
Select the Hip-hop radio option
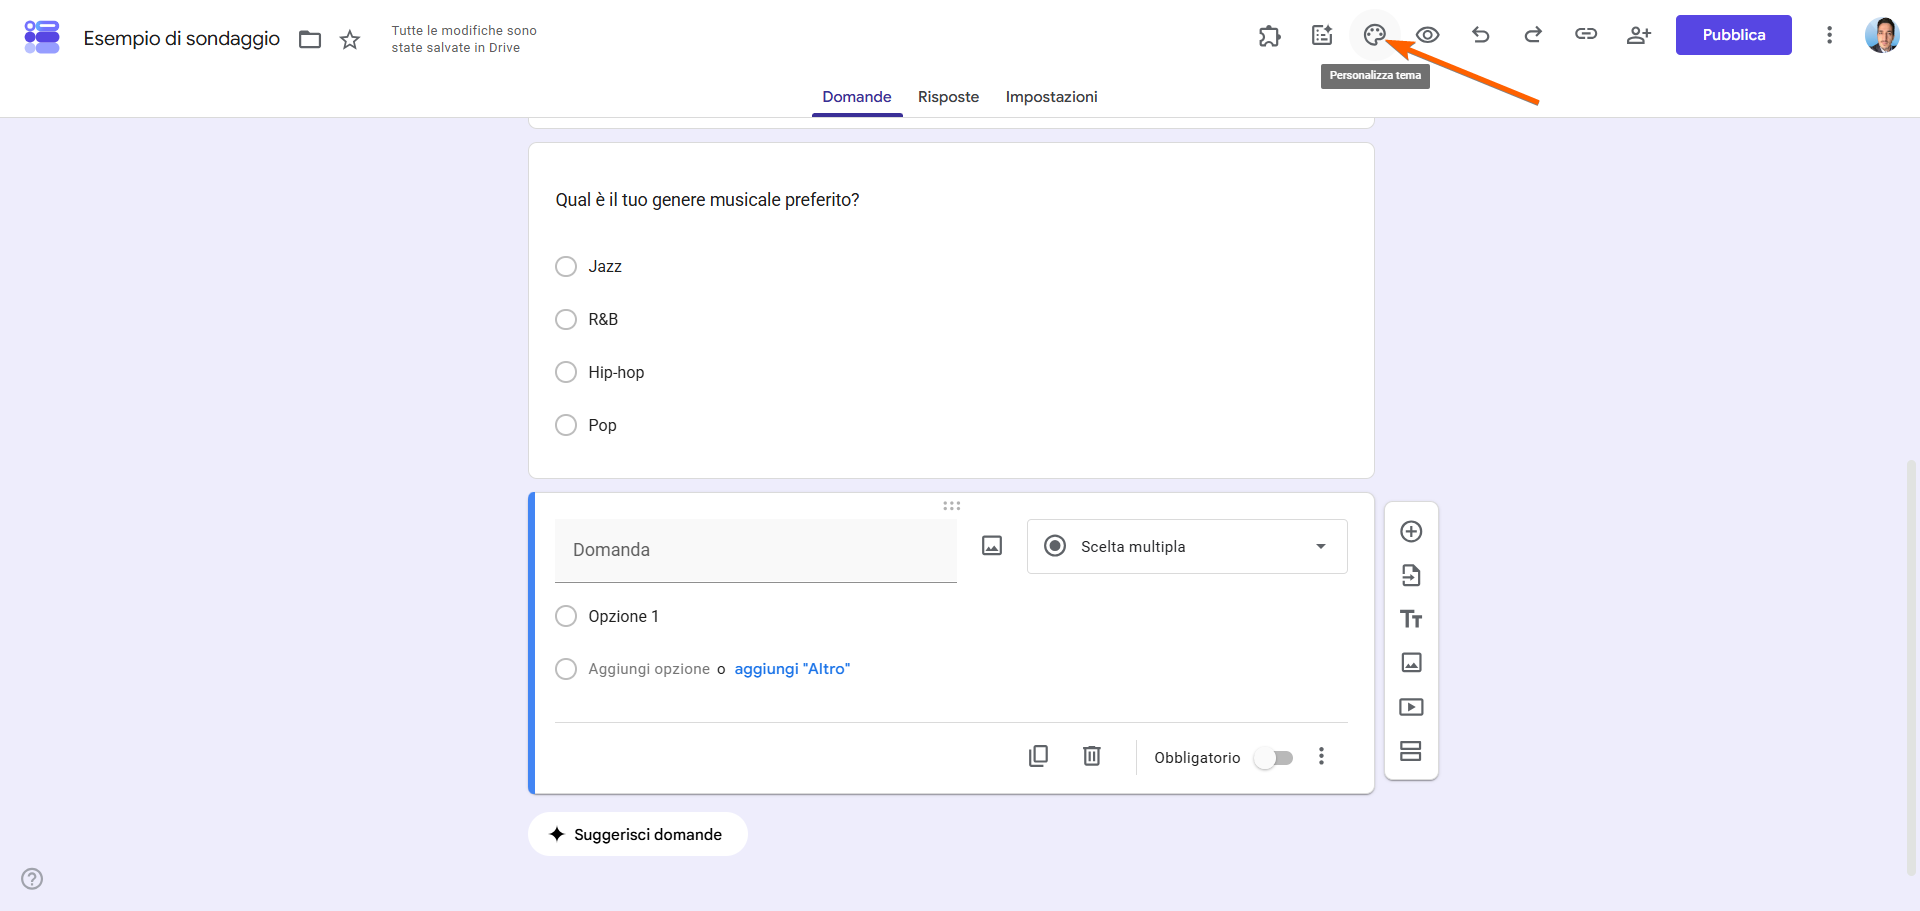click(x=566, y=372)
